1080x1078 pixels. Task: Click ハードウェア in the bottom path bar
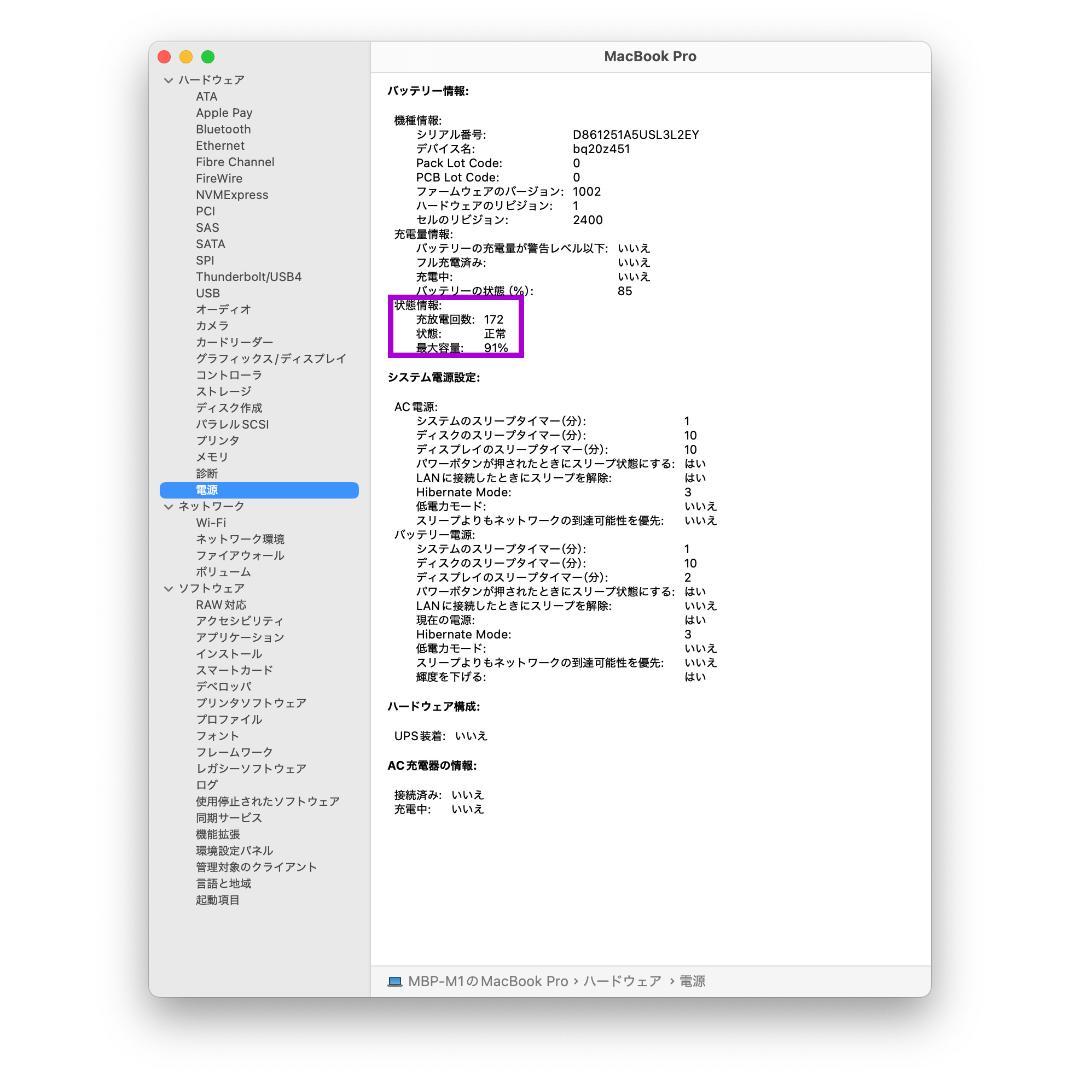click(622, 982)
